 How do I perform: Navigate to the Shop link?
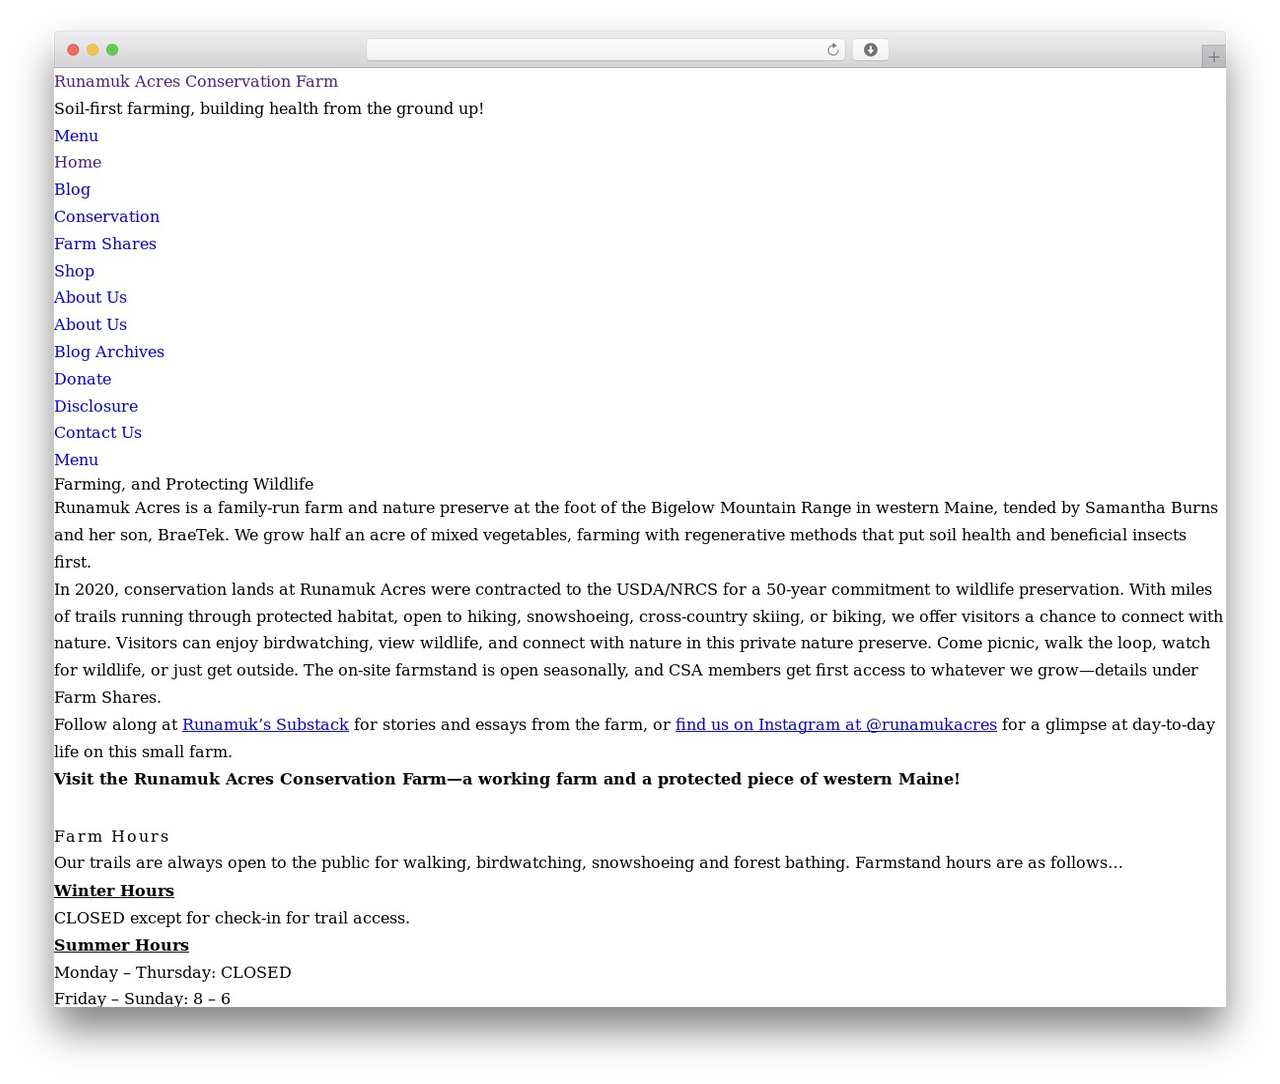[x=74, y=271]
